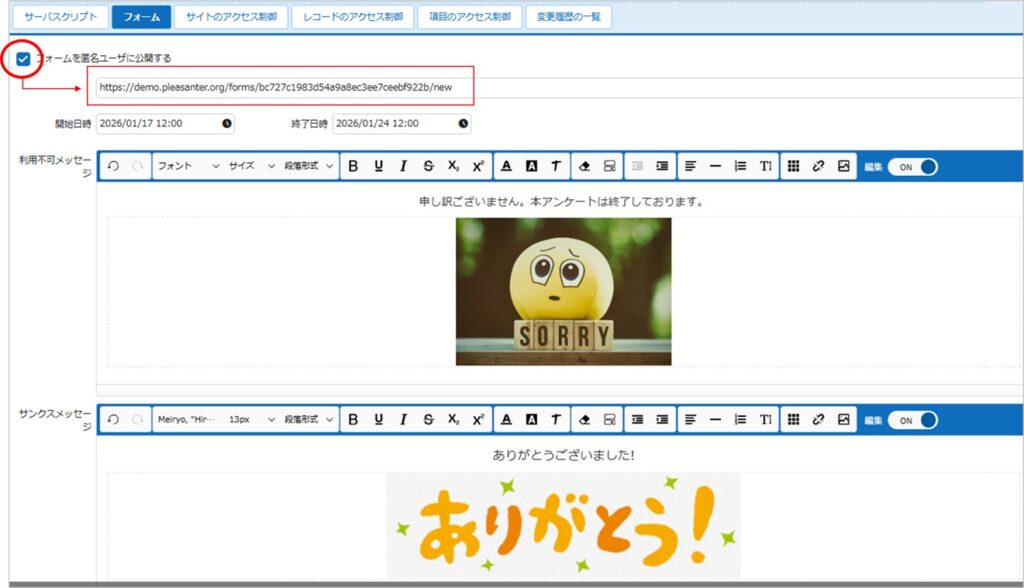Click the 終了日時 date input field
Screen dimensions: 1024x588
point(393,124)
